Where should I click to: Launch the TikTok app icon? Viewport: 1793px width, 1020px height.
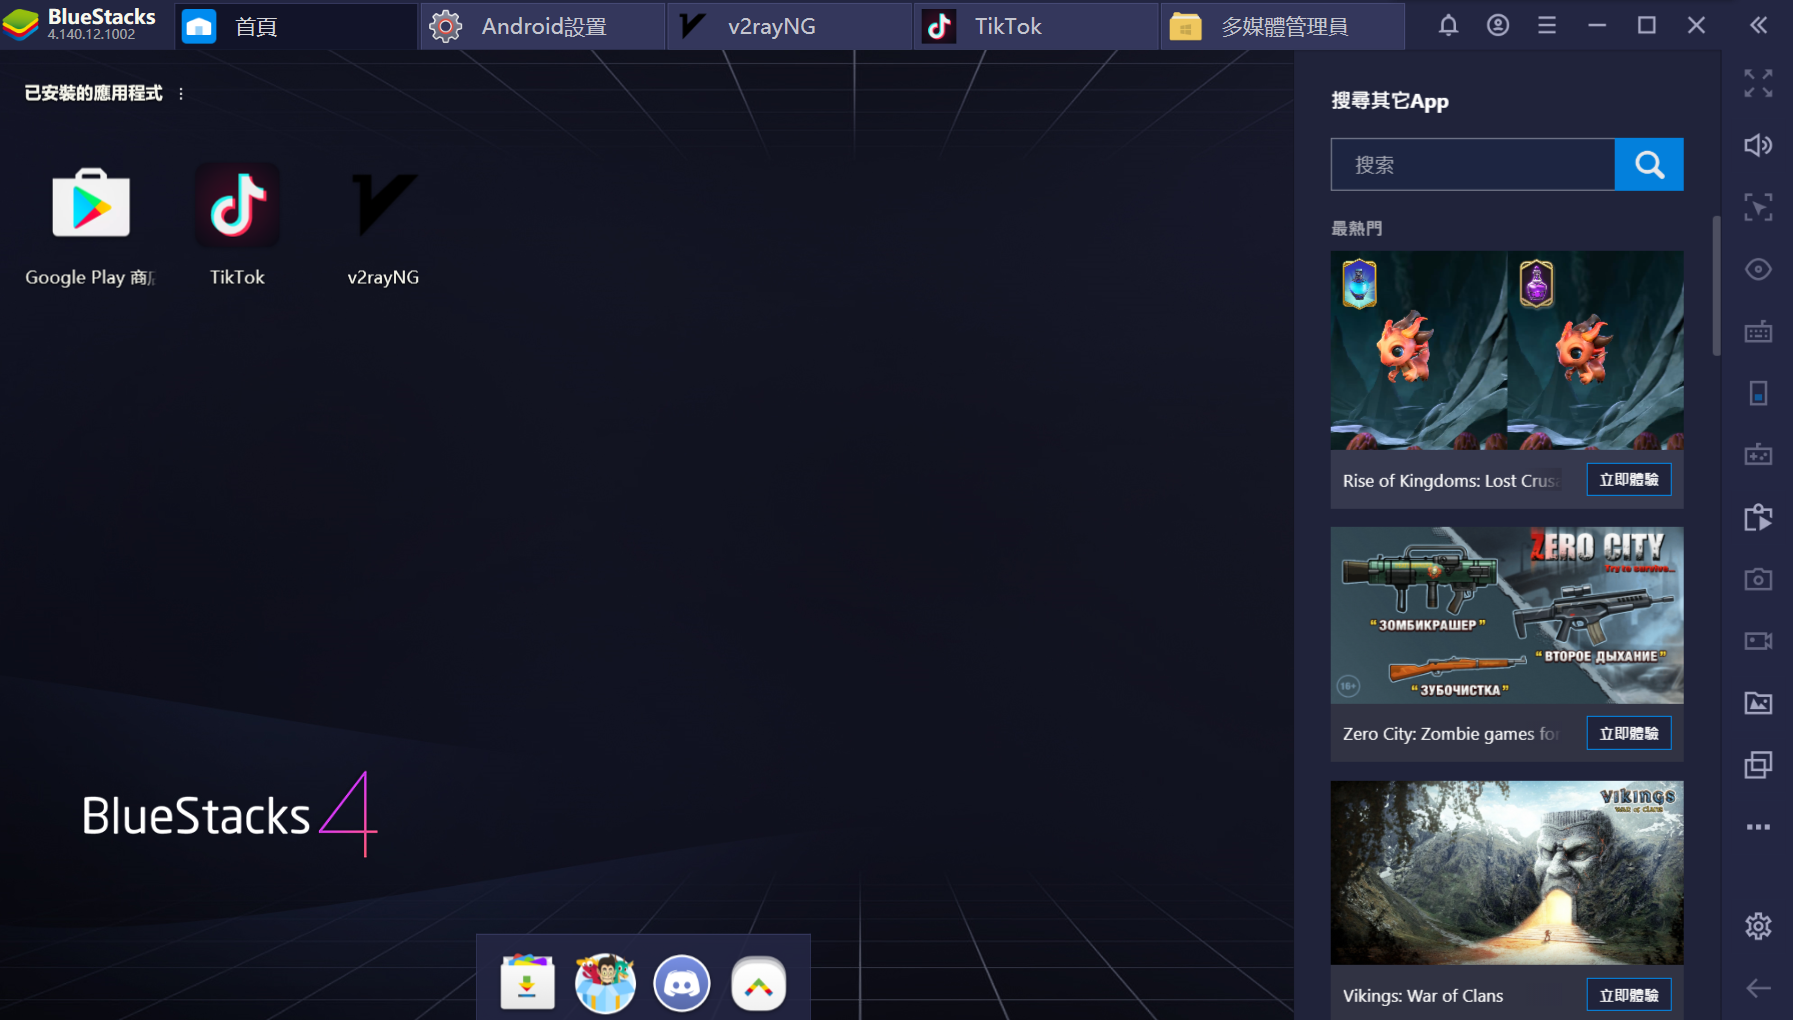click(237, 205)
